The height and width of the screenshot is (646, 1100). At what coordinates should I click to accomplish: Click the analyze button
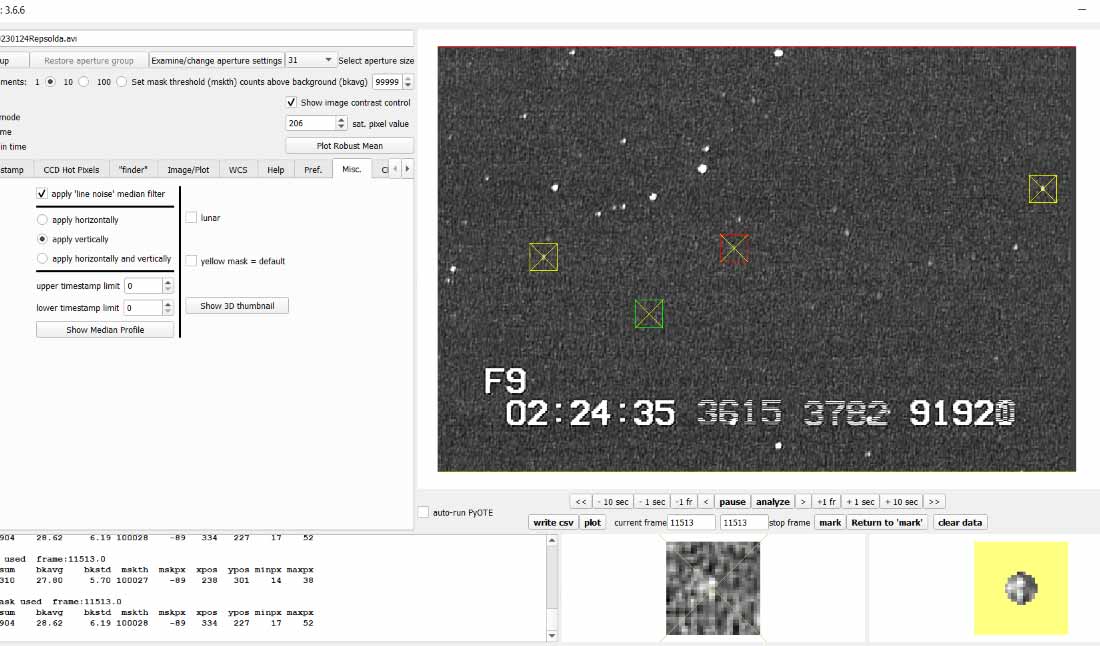(773, 502)
